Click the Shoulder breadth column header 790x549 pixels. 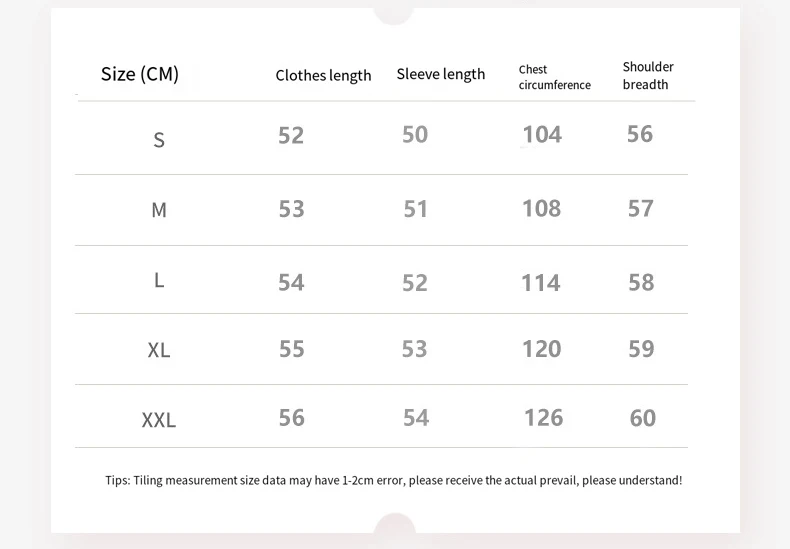point(648,76)
